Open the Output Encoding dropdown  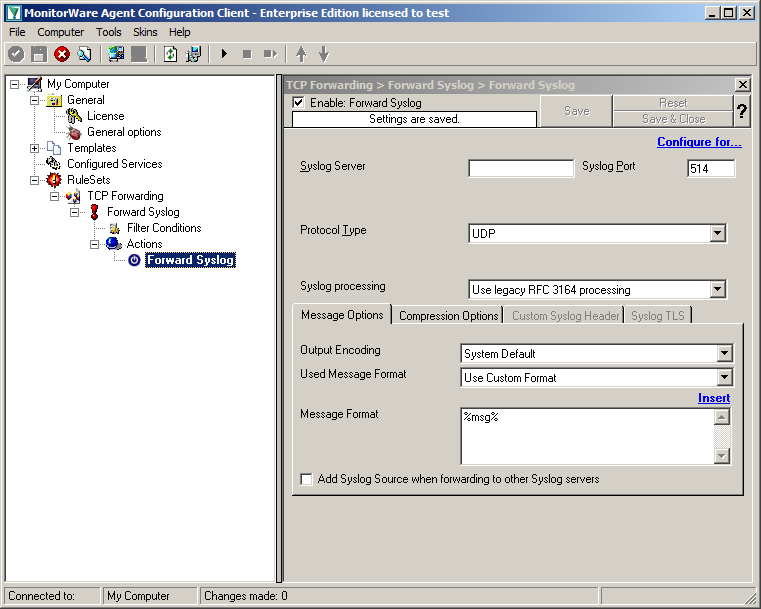(724, 353)
